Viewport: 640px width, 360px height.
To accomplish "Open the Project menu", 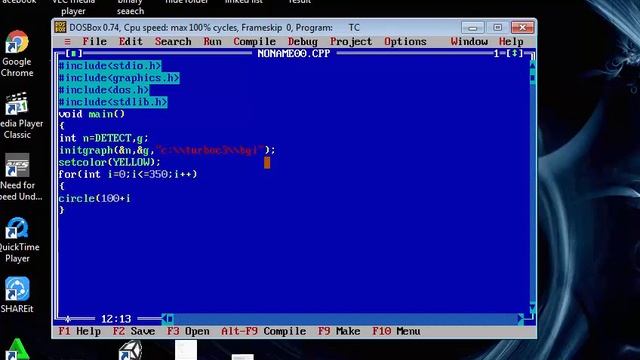I will click(351, 42).
